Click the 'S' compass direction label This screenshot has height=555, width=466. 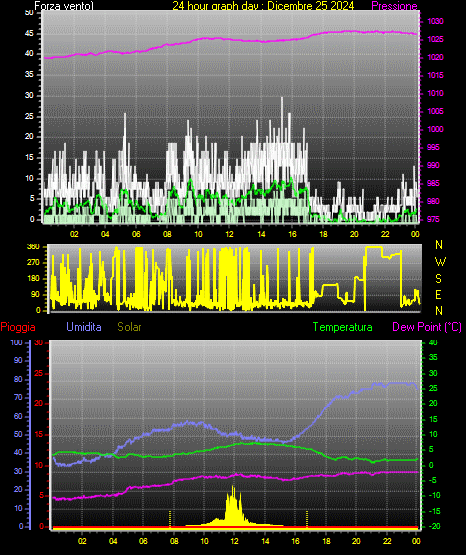[x=438, y=279]
